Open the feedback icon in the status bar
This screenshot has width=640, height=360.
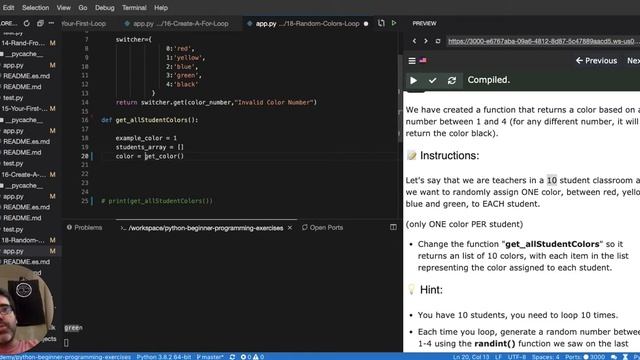click(614, 357)
